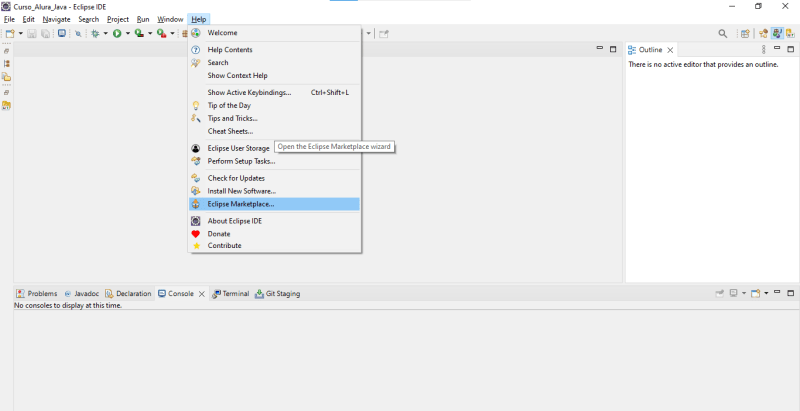Open the Outline view menu with three dots
This screenshot has width=800, height=411.
(x=764, y=49)
